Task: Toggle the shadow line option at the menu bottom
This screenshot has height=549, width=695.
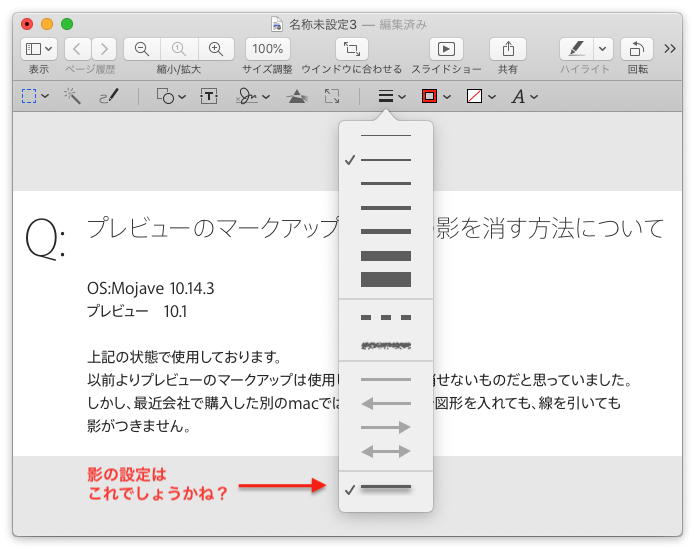Action: pyautogui.click(x=386, y=488)
